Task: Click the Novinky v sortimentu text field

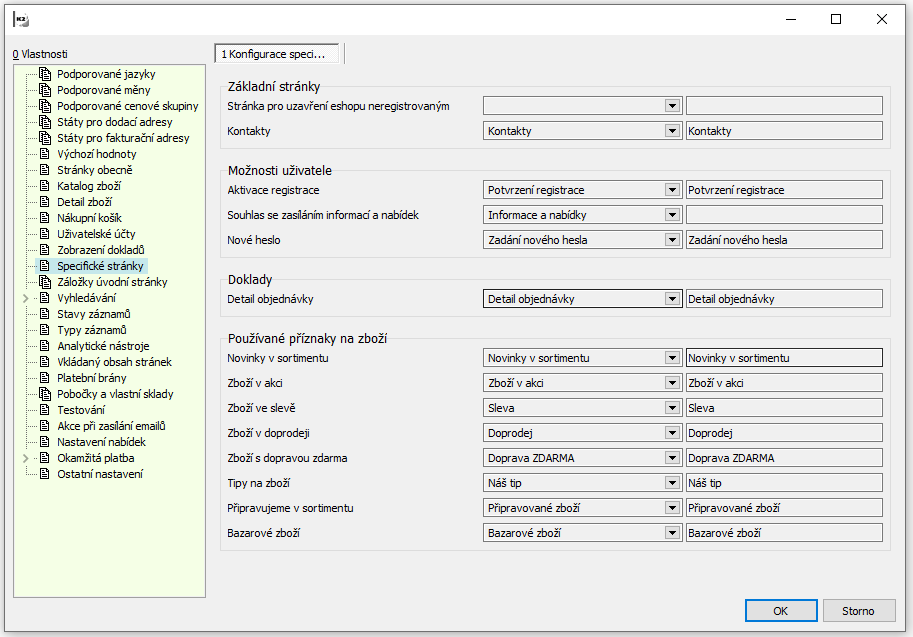Action: point(784,358)
